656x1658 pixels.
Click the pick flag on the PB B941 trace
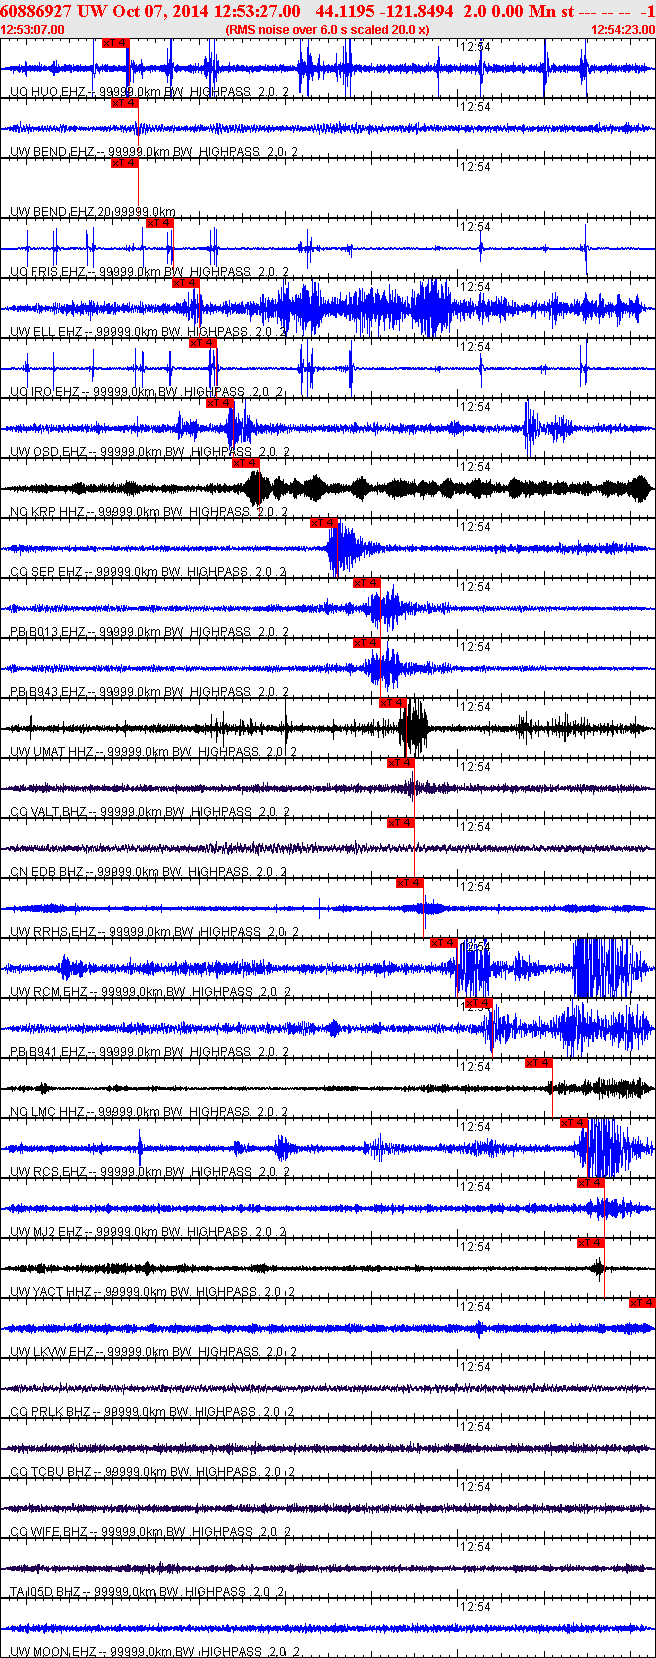479,1003
